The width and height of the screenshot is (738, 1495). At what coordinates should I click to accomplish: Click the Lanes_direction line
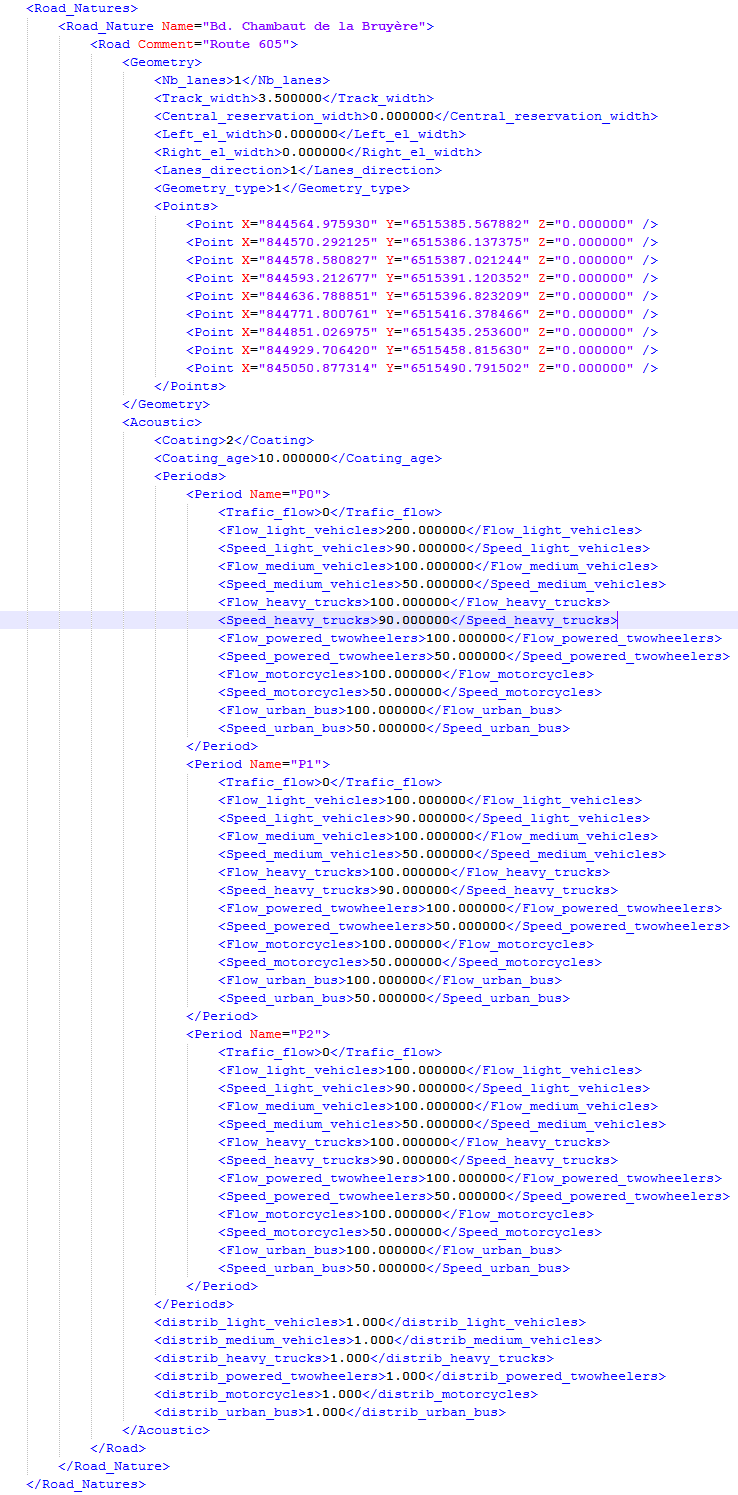pos(298,170)
